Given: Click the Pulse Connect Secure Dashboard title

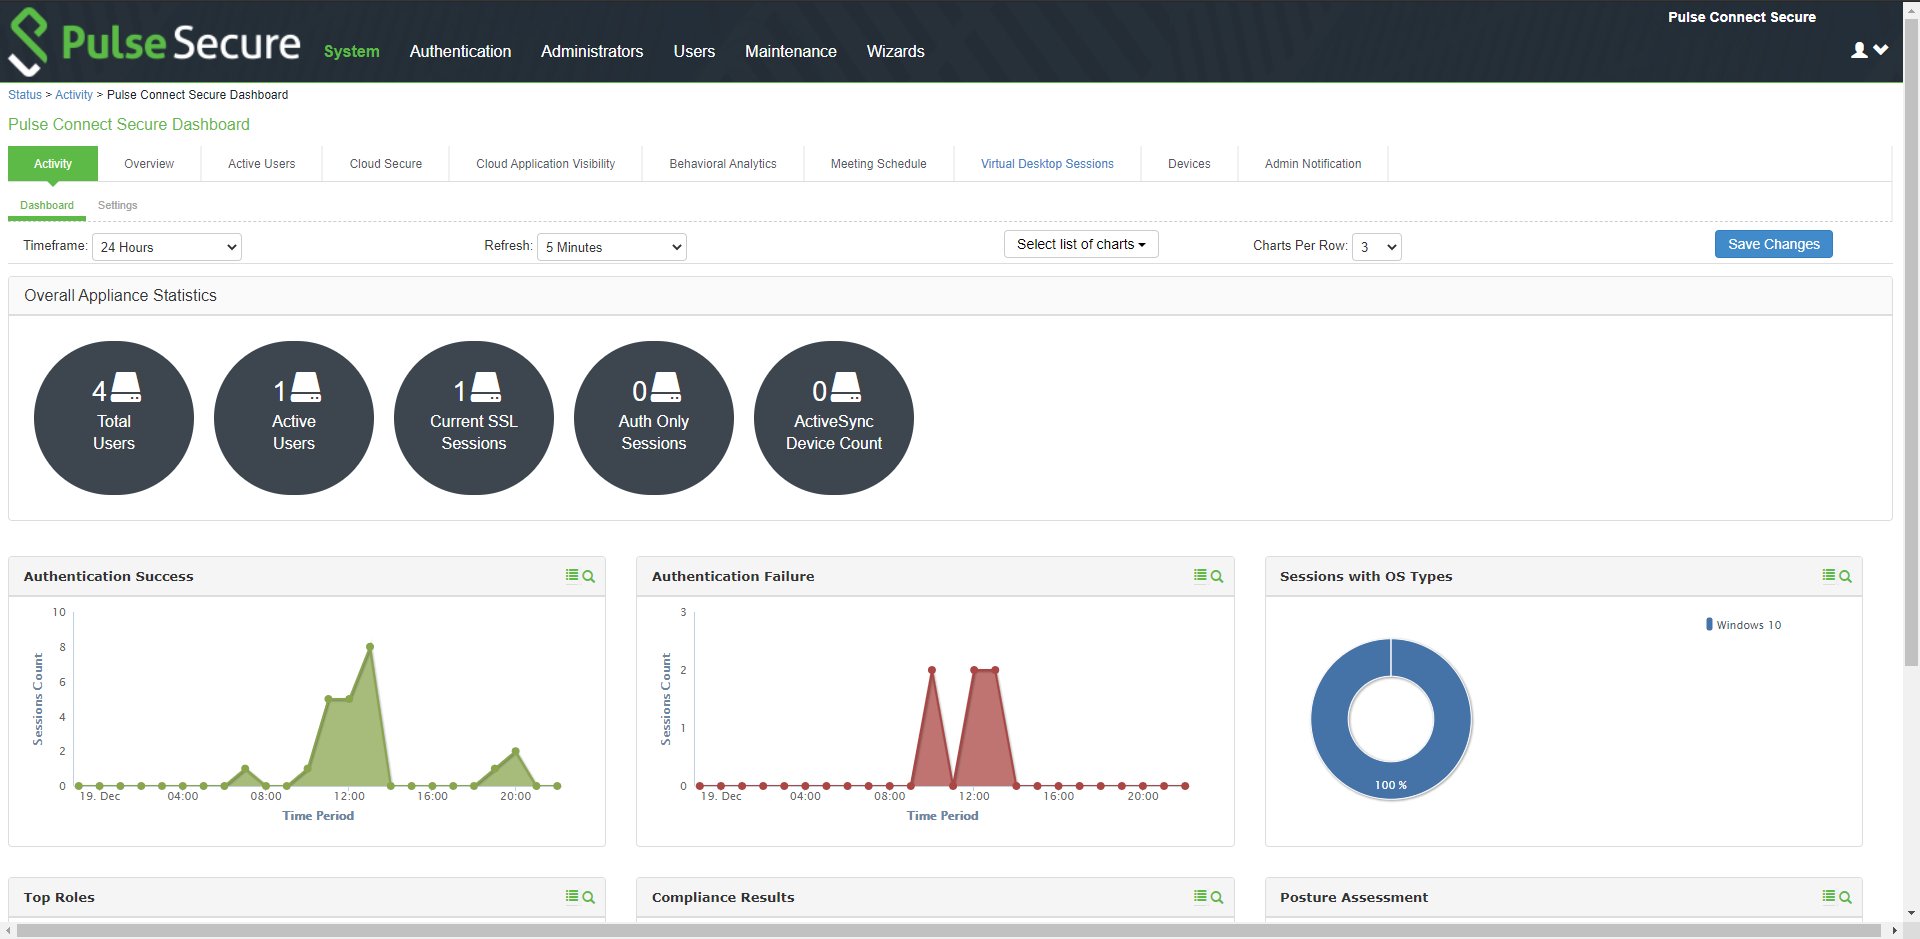Looking at the screenshot, I should [129, 124].
